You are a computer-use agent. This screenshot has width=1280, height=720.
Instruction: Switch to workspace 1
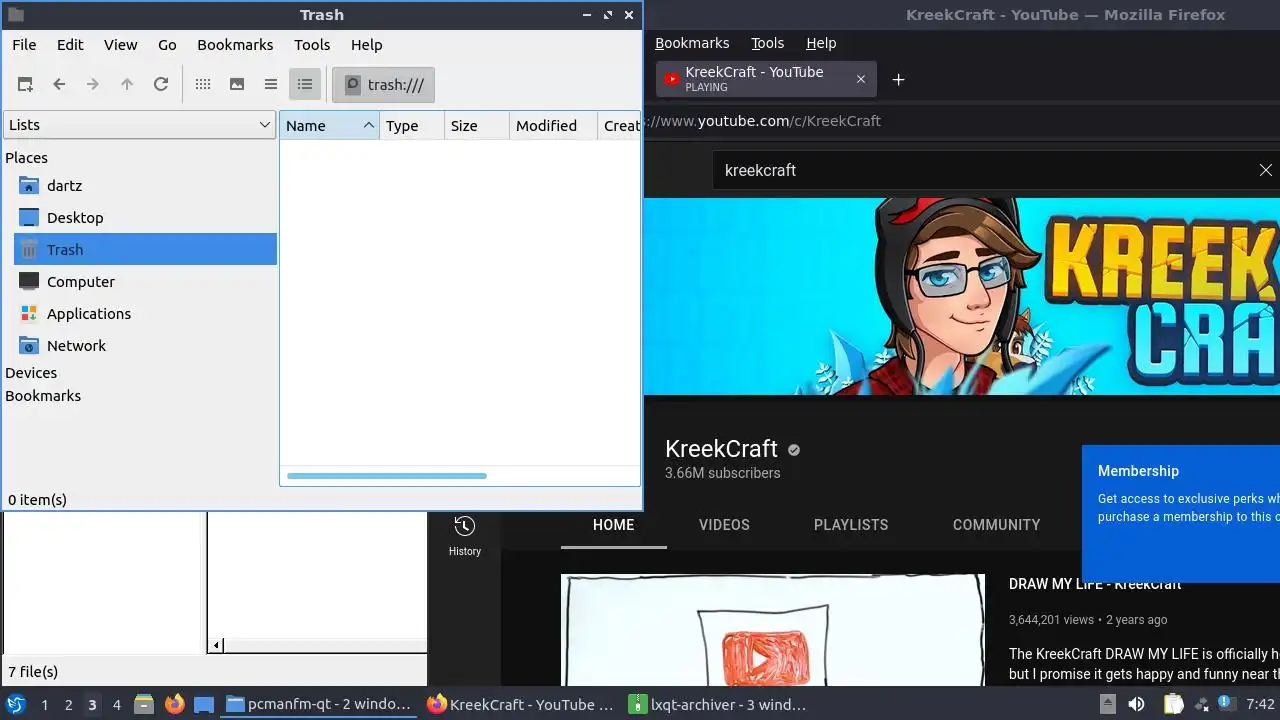tap(44, 705)
